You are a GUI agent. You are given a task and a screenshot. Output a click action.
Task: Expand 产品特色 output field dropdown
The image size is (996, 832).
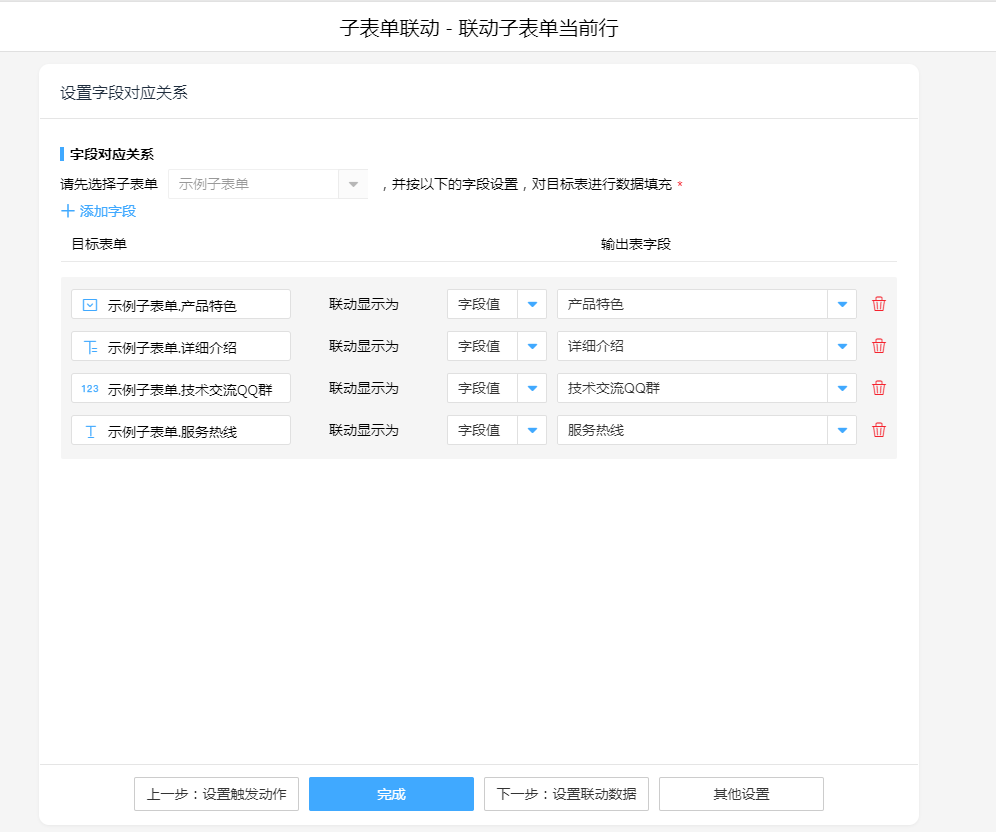click(842, 304)
